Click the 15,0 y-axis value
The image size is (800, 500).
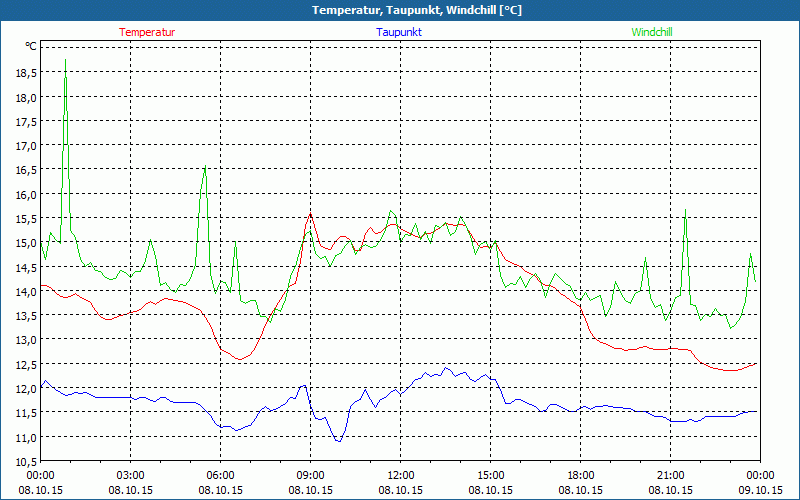pos(27,243)
